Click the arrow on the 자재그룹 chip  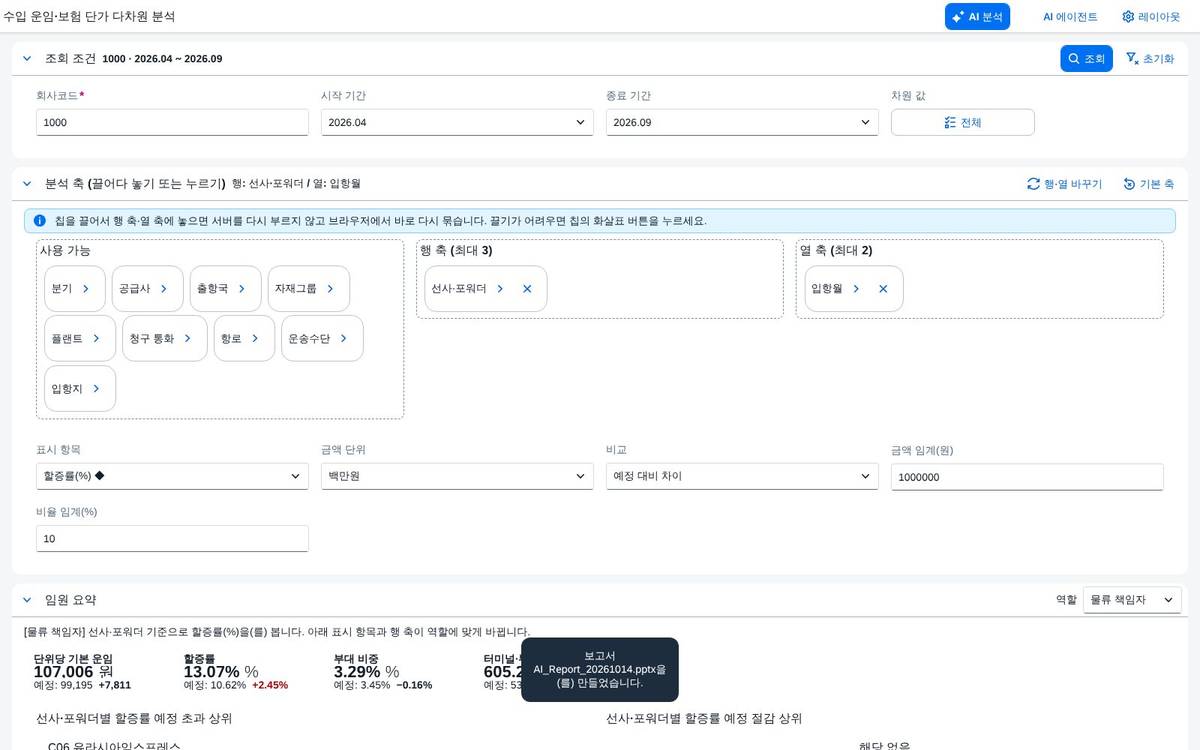[x=331, y=288]
